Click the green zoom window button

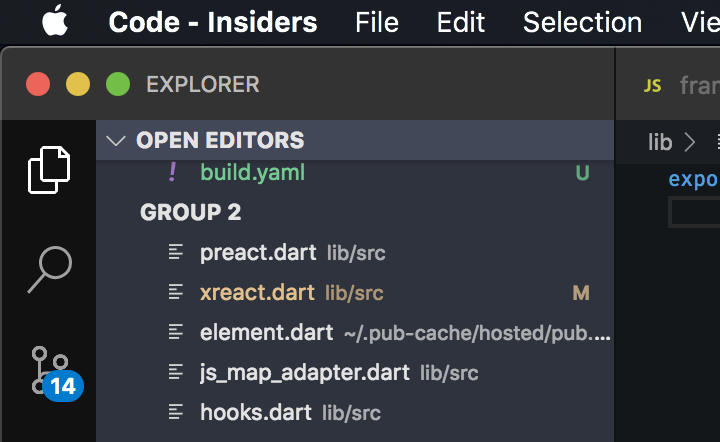118,84
